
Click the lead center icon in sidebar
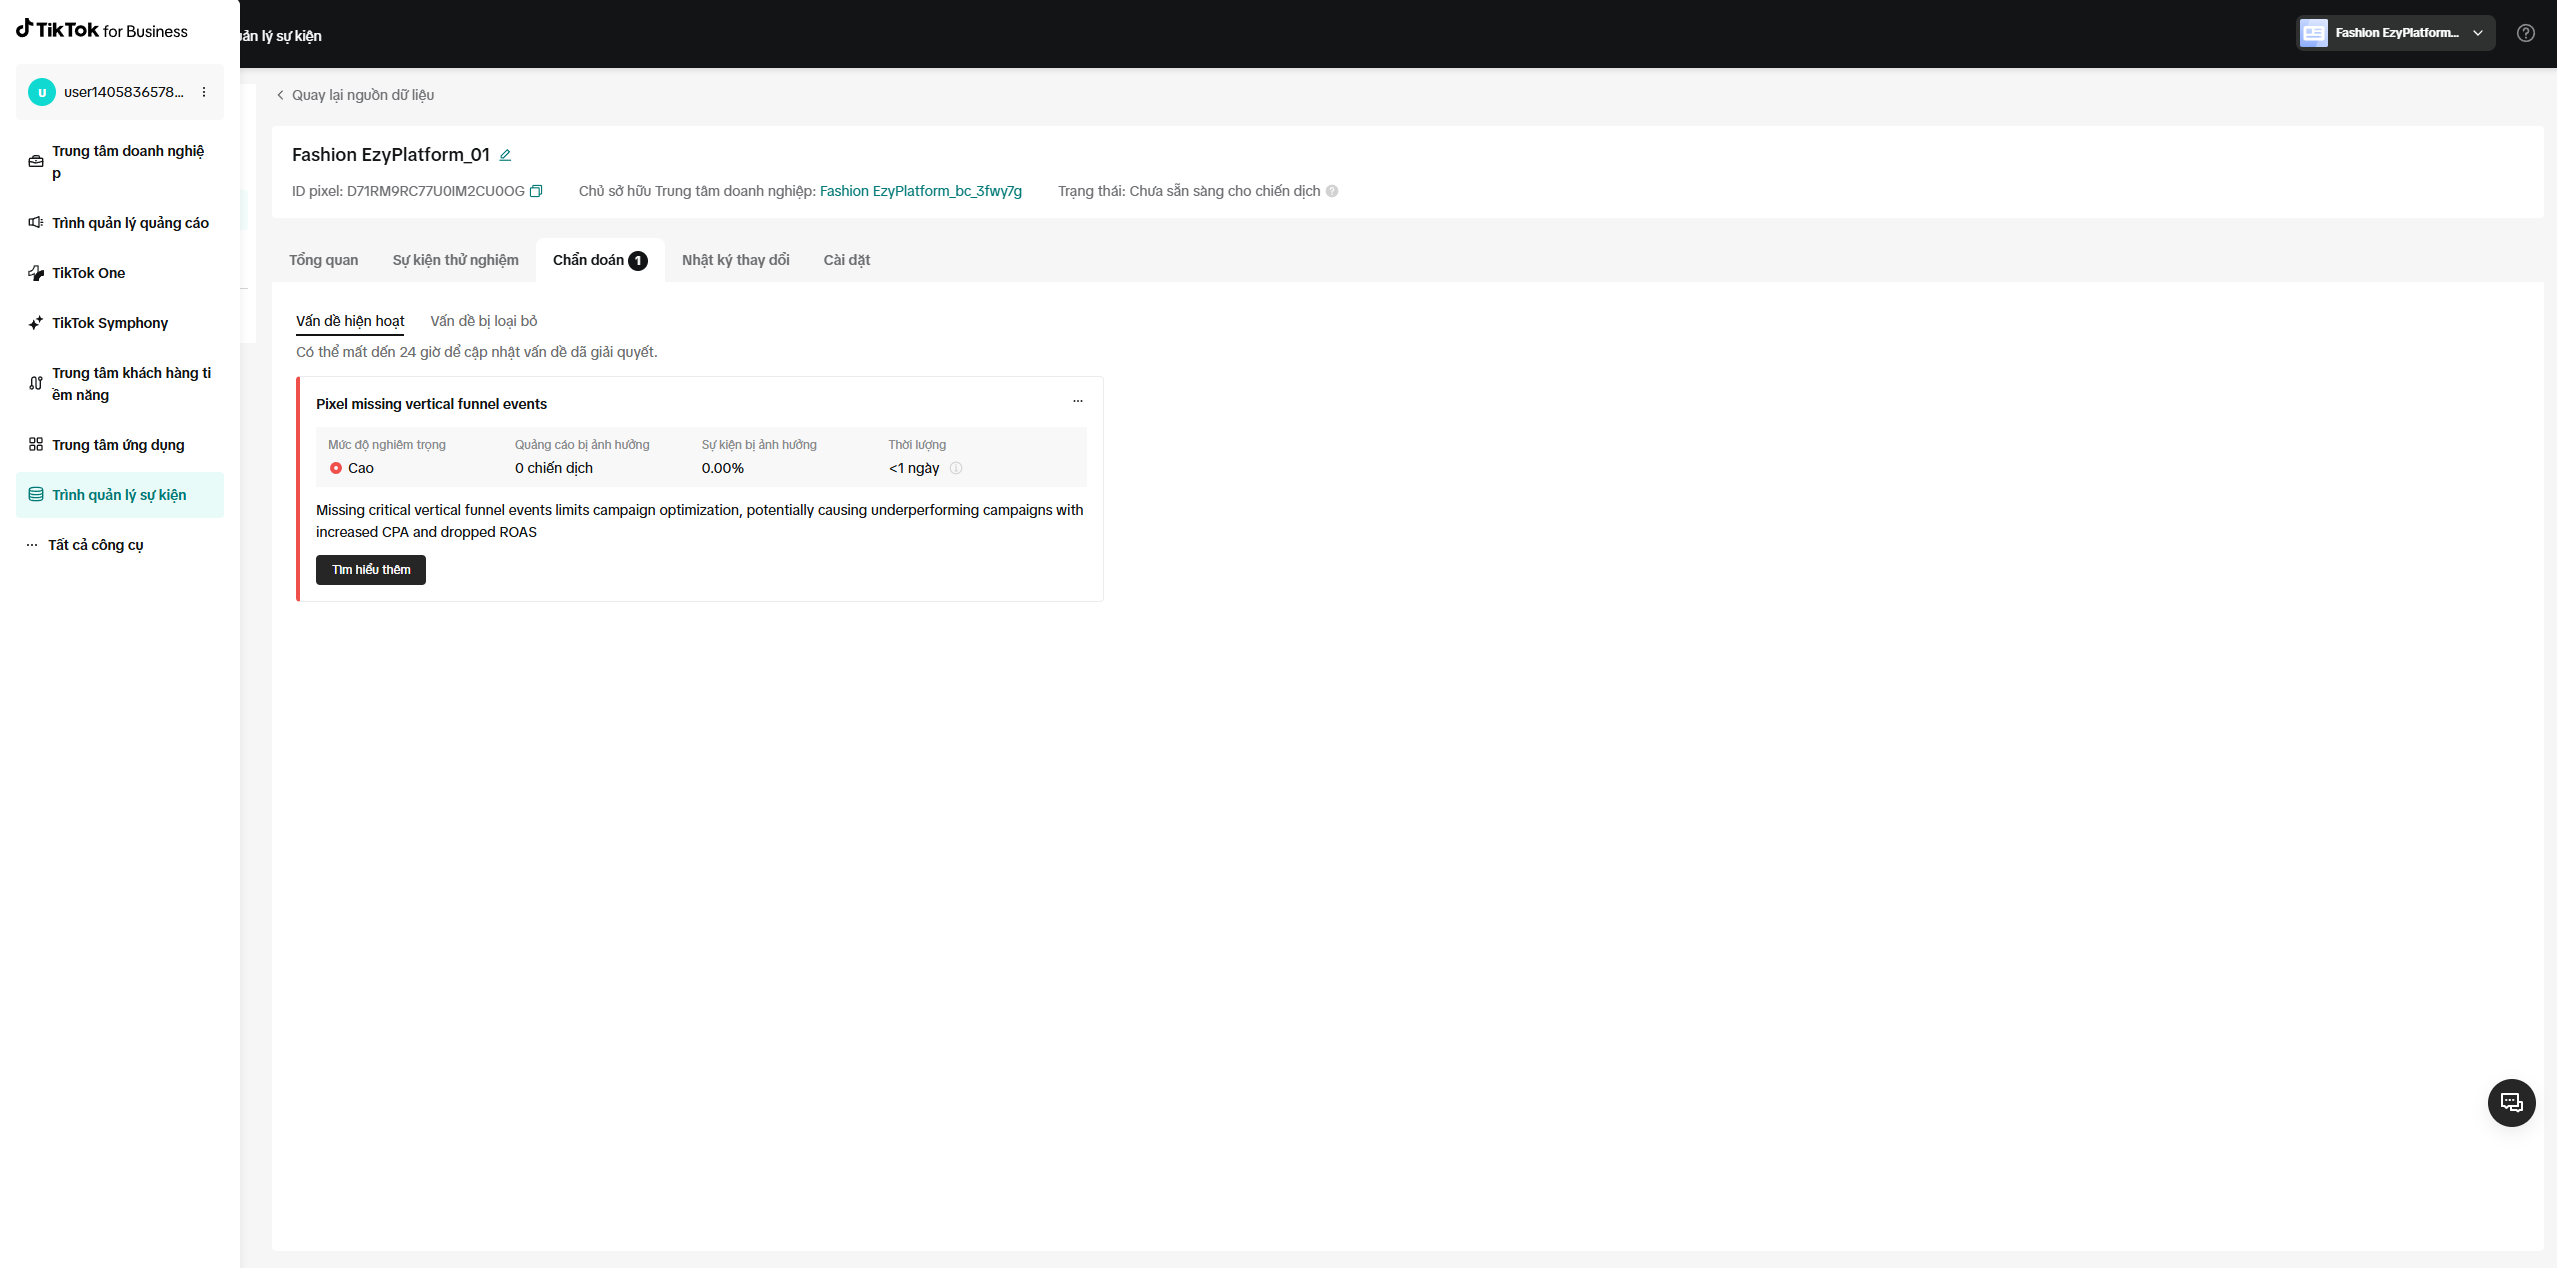click(36, 384)
